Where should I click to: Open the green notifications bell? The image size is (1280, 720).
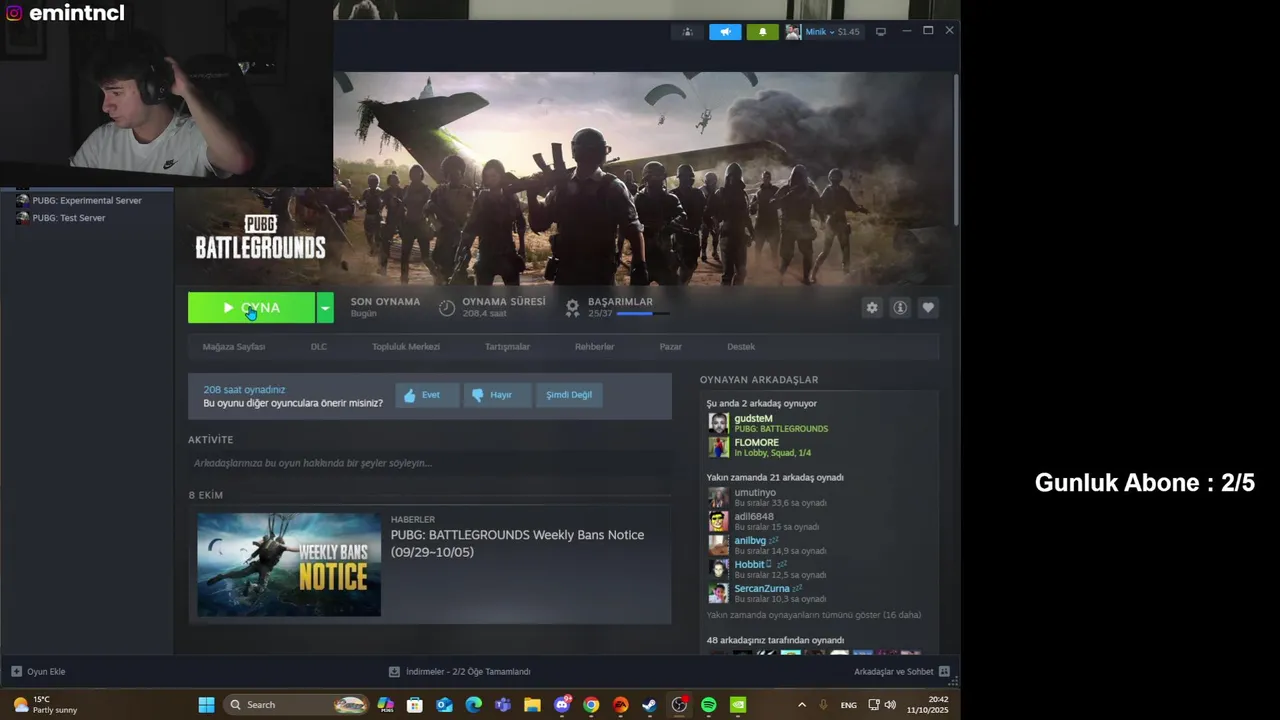762,32
